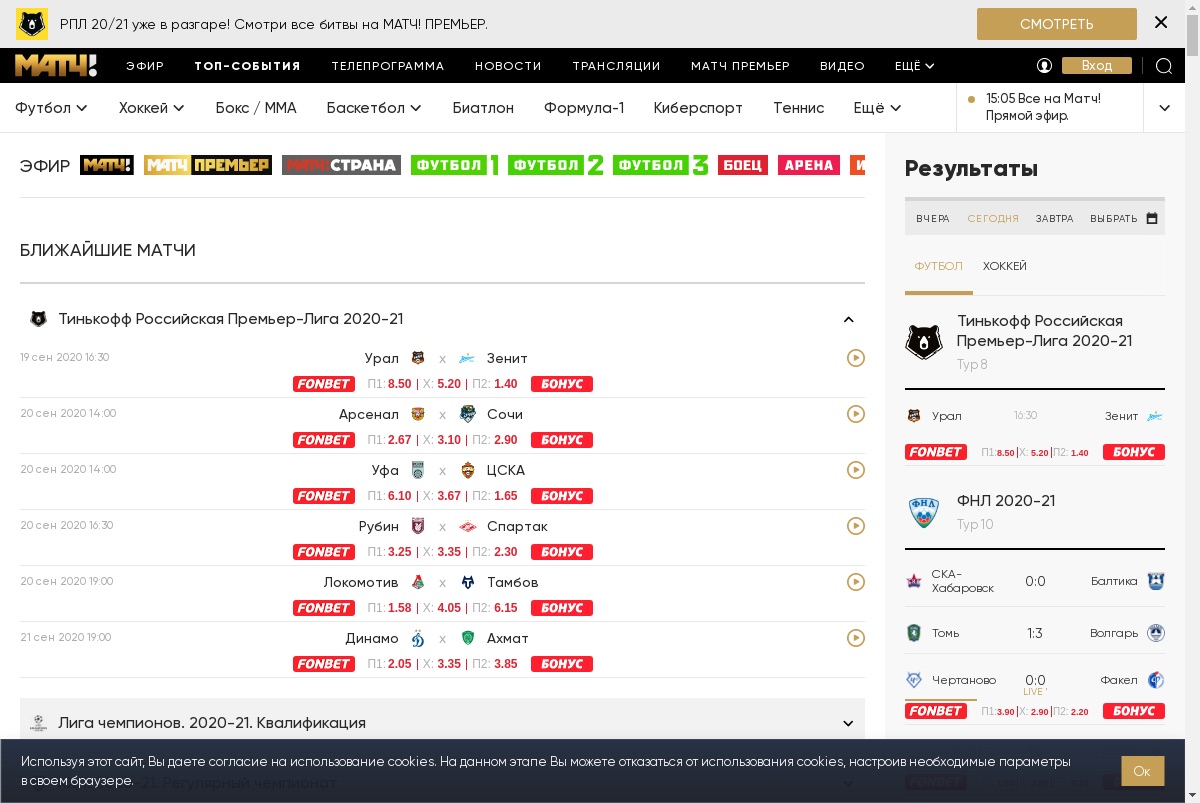
Task: Open the Арена channel logo
Action: [809, 165]
